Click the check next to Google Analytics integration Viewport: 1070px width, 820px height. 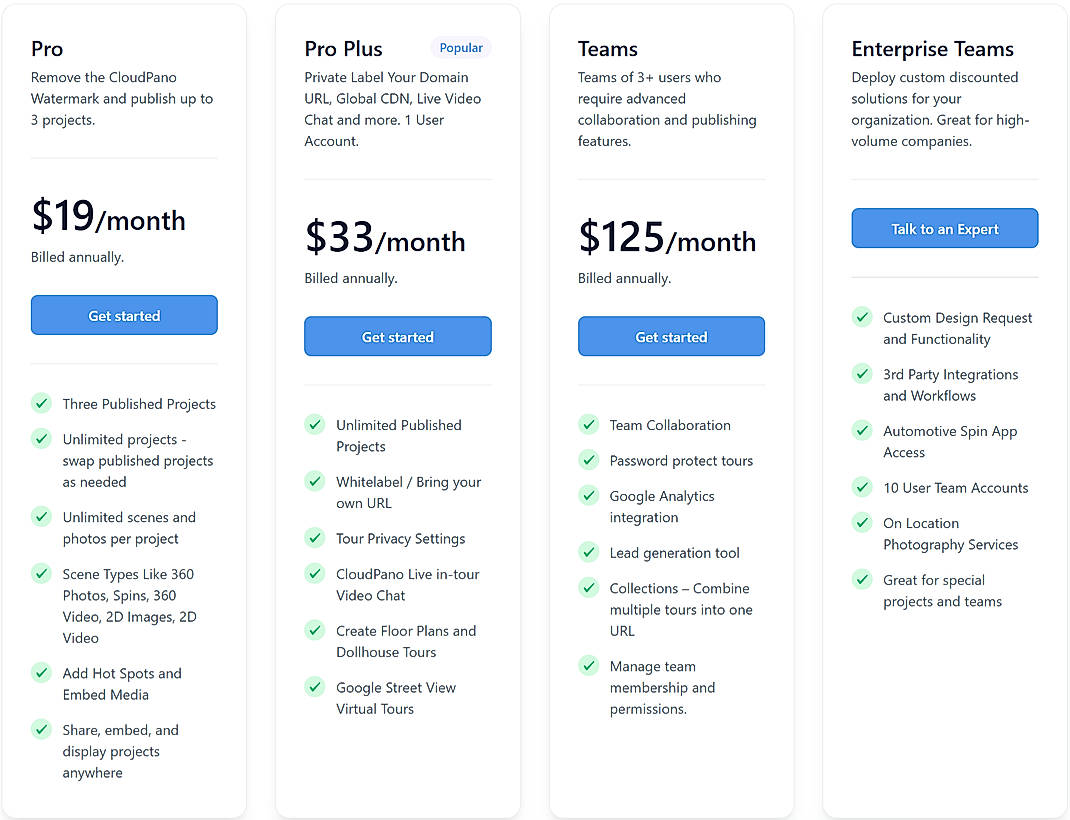(588, 495)
